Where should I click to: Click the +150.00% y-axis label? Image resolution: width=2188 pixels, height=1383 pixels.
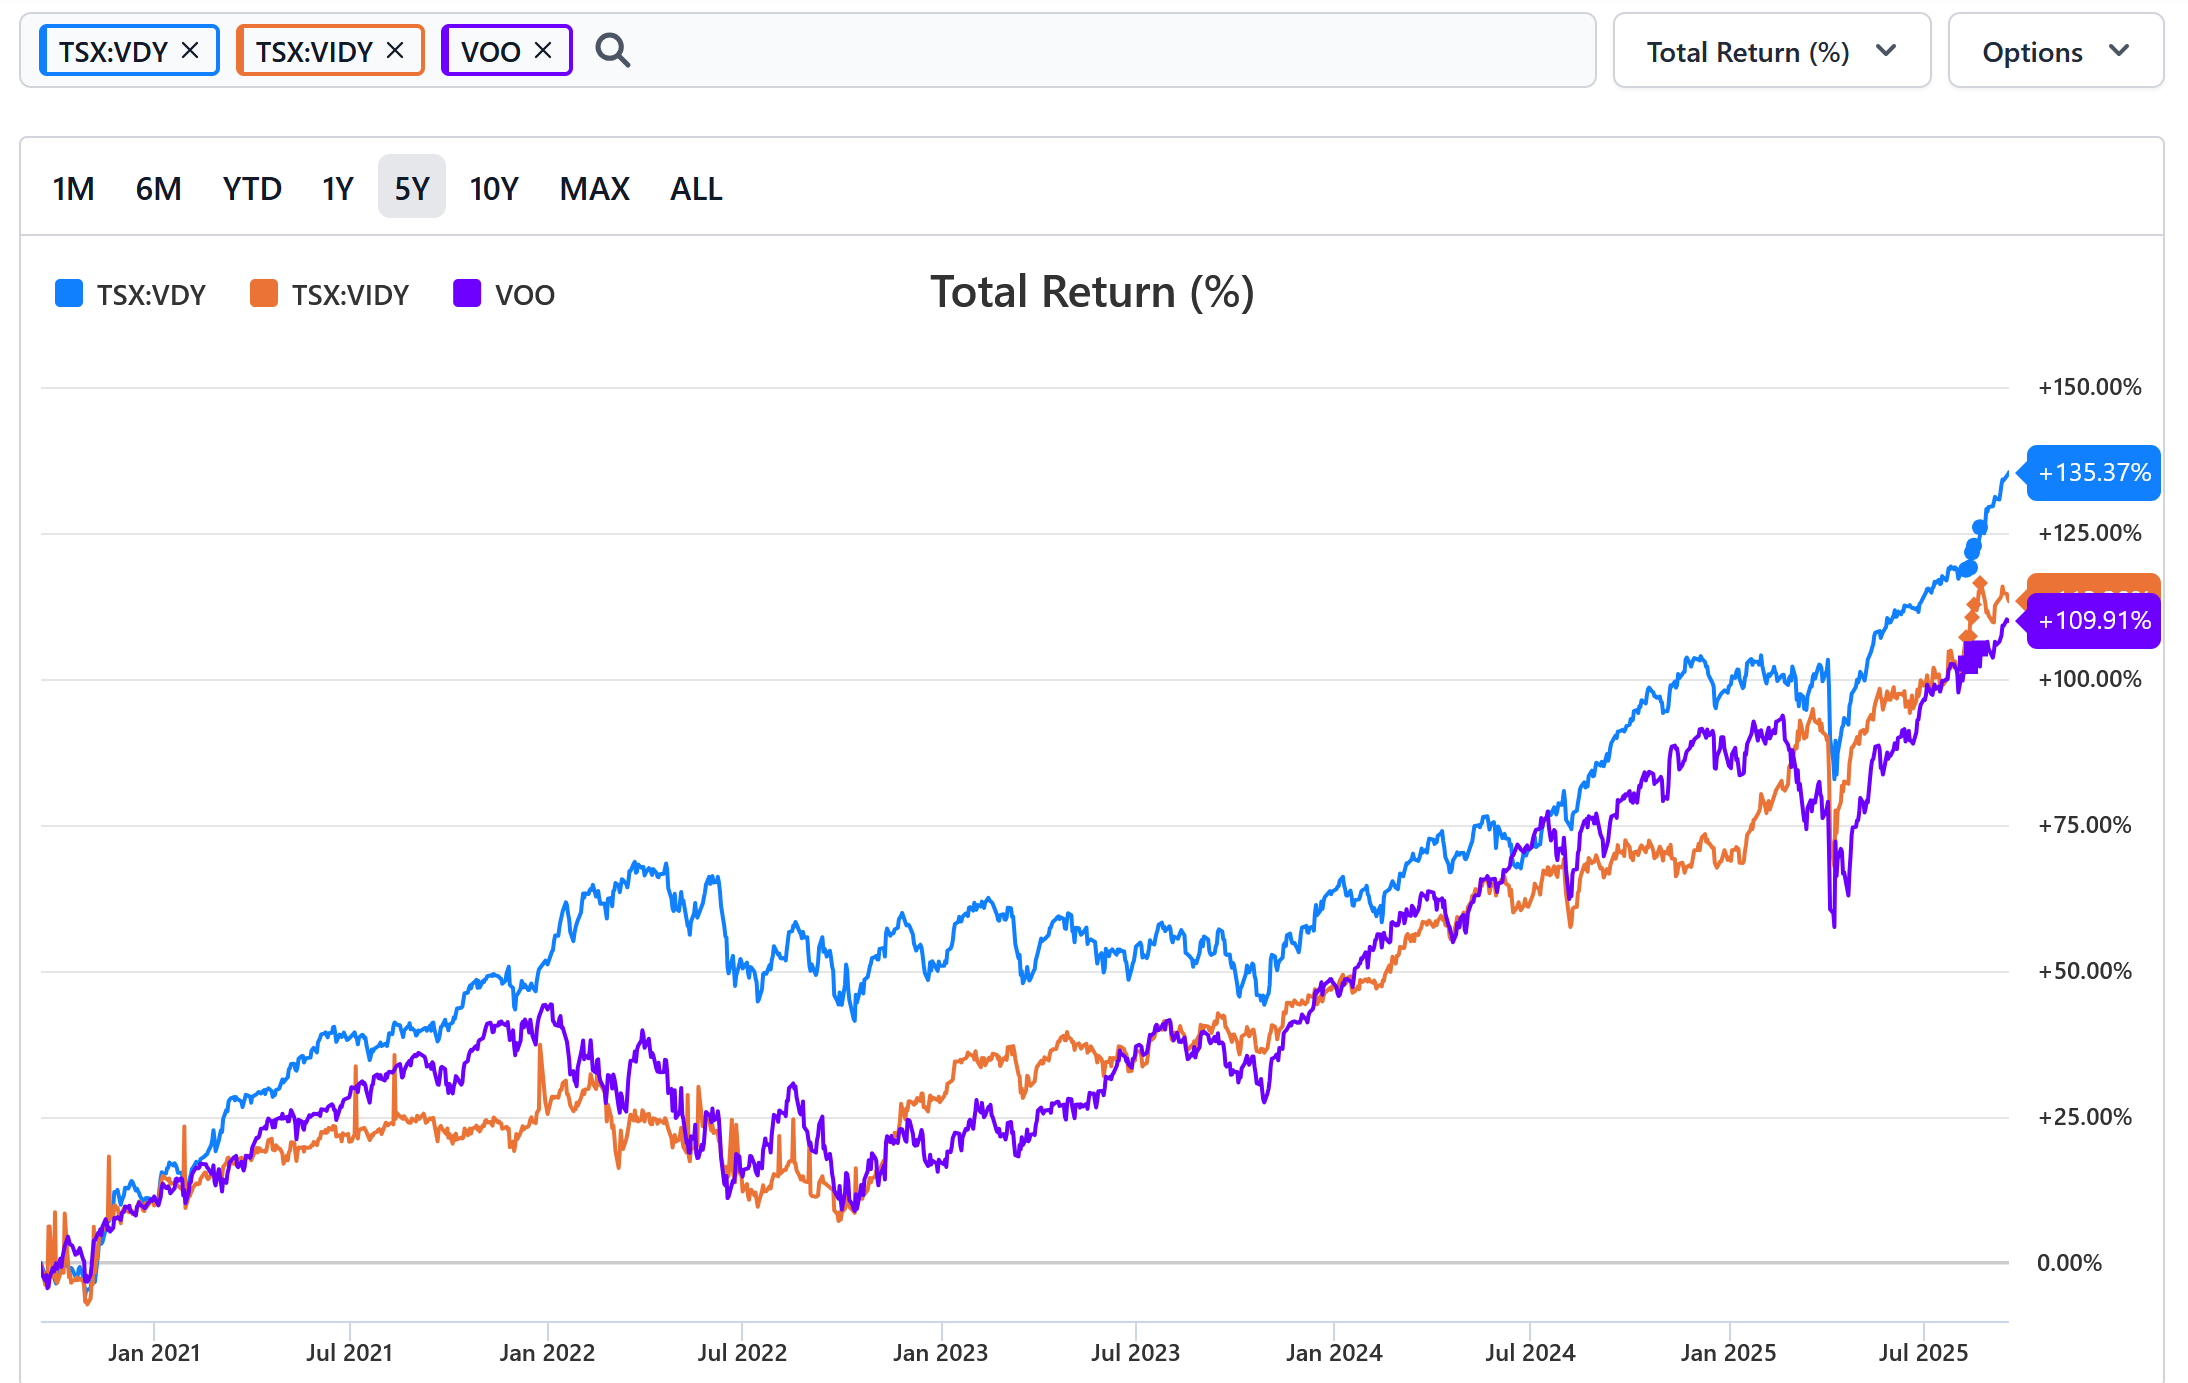click(2089, 387)
